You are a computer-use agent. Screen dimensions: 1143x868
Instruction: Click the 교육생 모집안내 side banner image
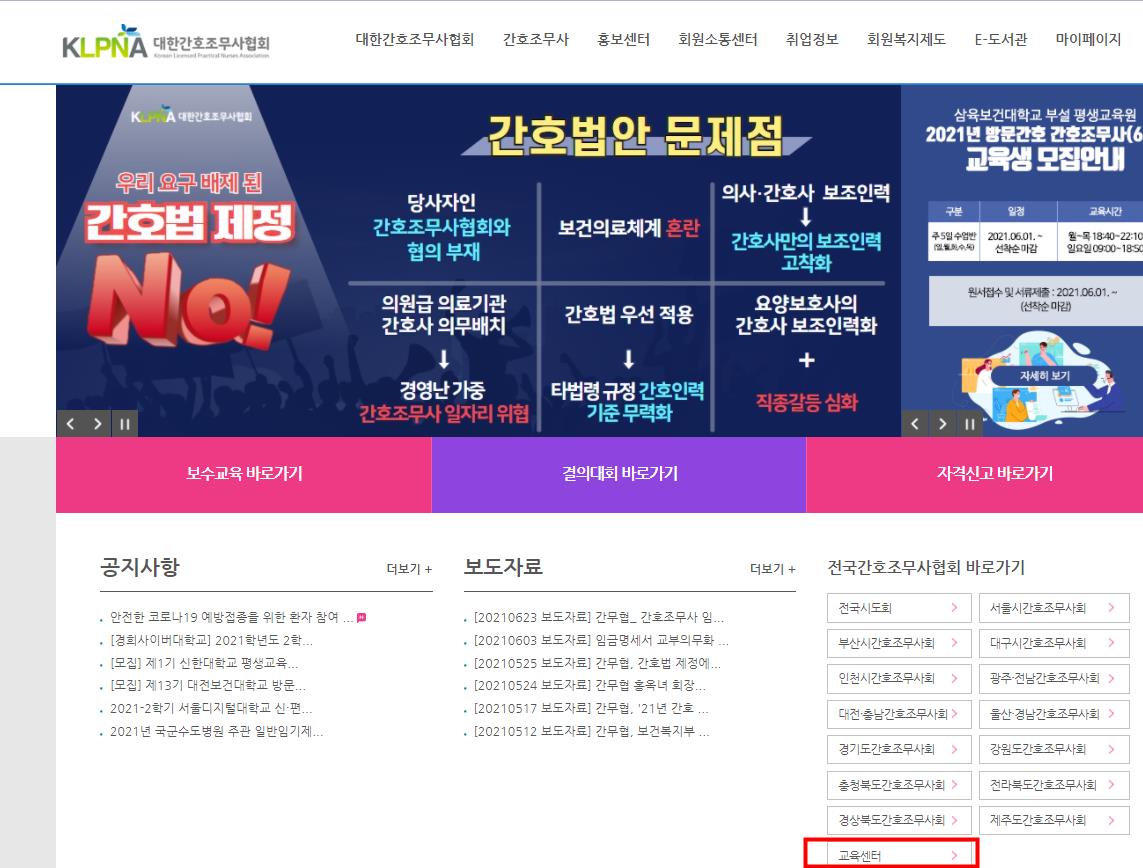pos(1022,261)
